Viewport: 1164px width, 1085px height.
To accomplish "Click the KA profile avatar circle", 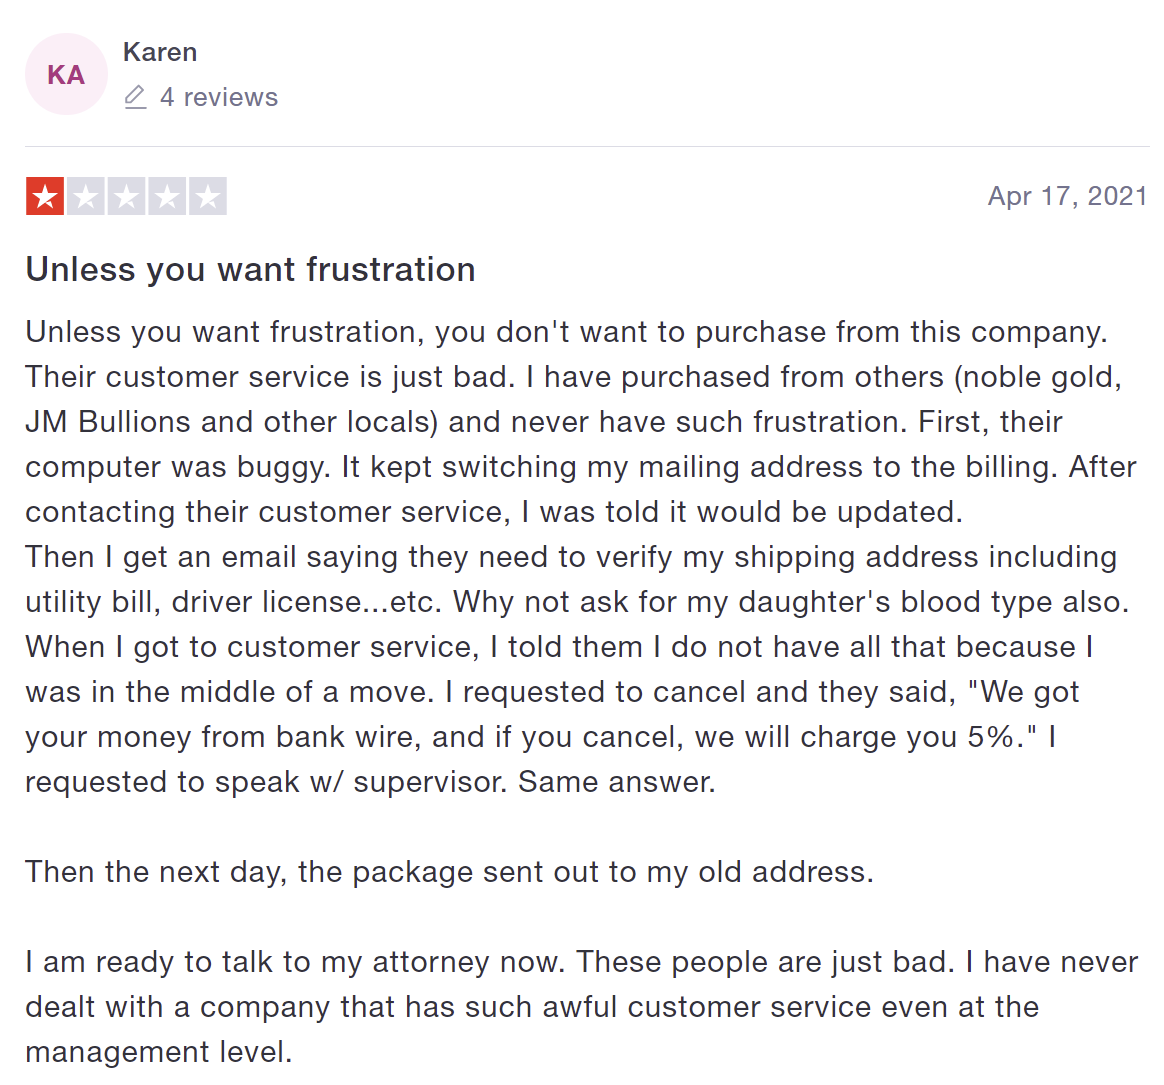I will (x=66, y=74).
